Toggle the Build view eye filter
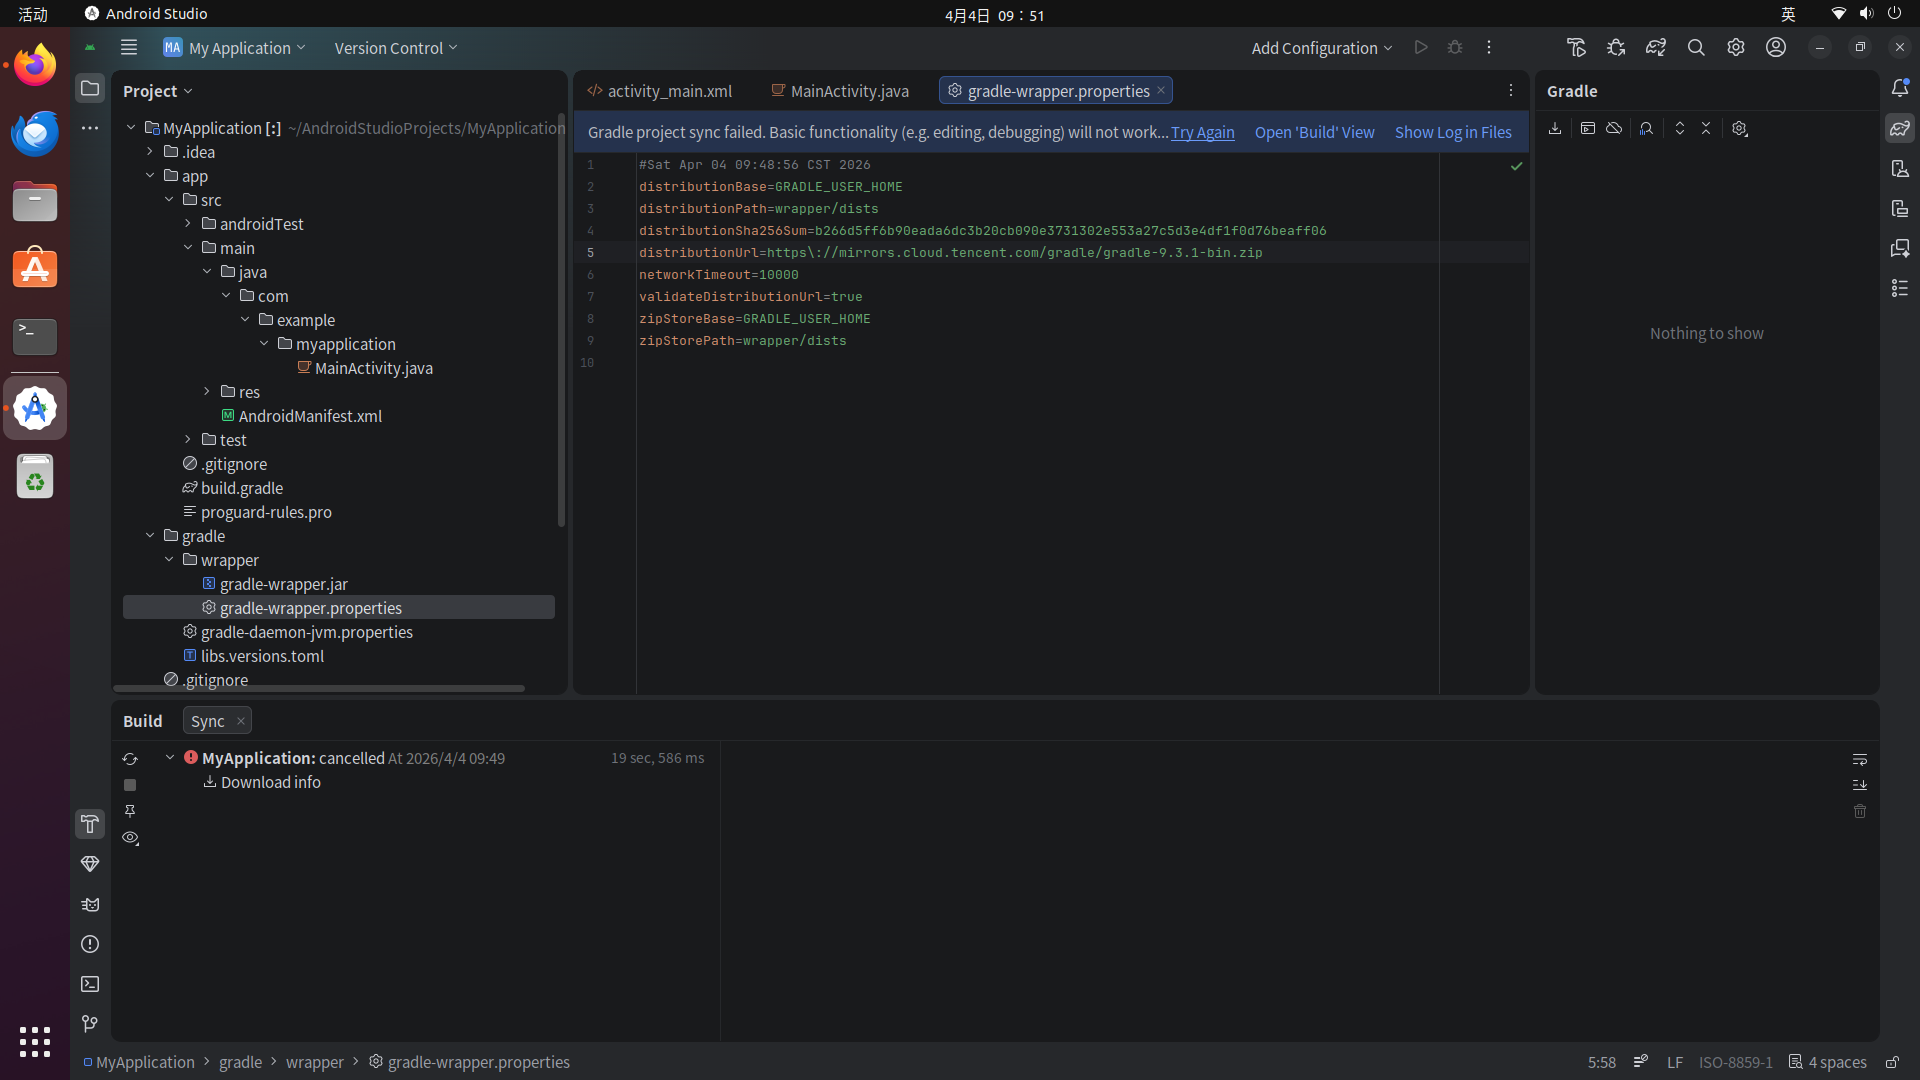This screenshot has width=1920, height=1080. click(x=130, y=838)
